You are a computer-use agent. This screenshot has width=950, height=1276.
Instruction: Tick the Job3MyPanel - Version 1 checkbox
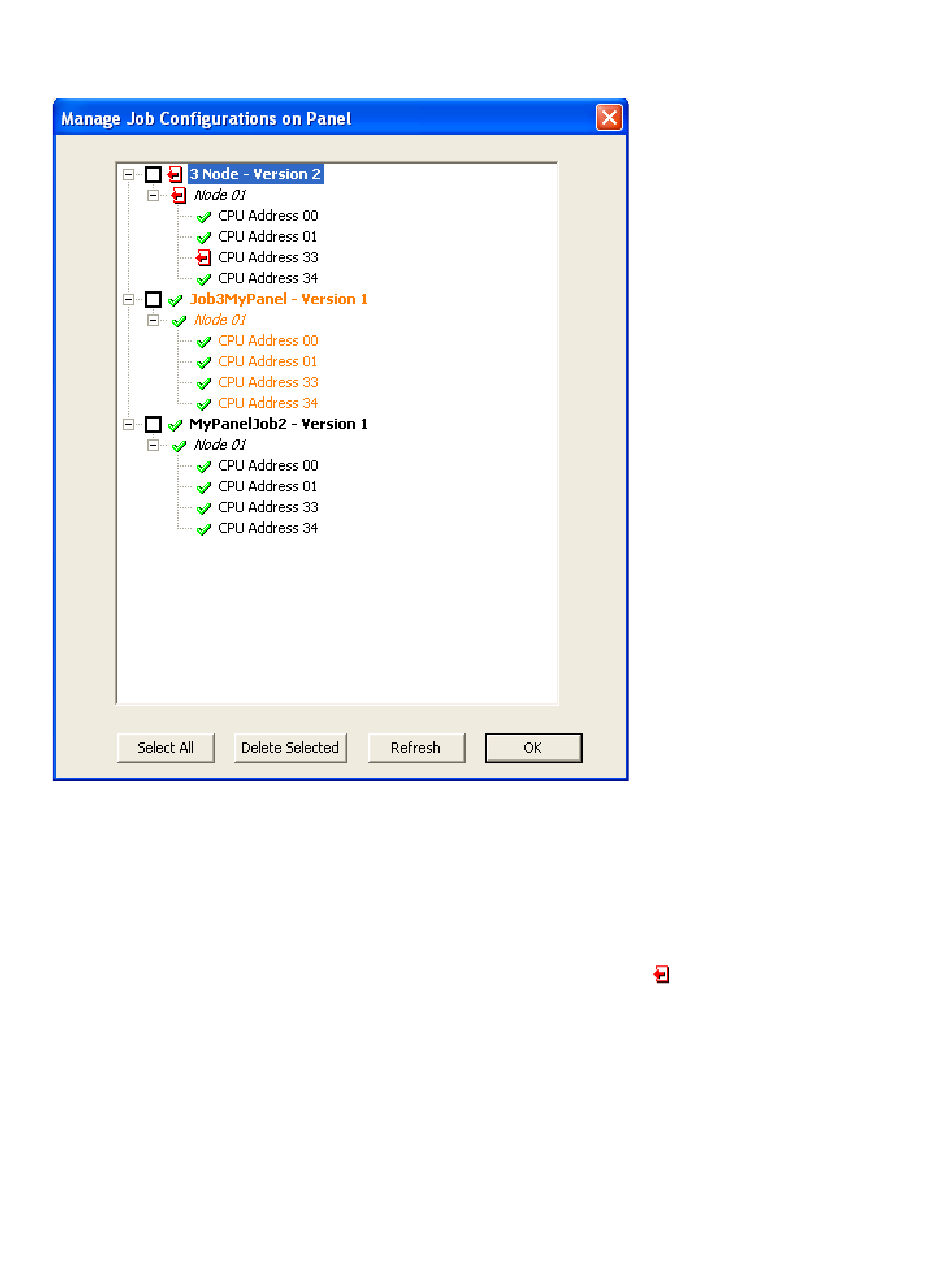pyautogui.click(x=153, y=300)
